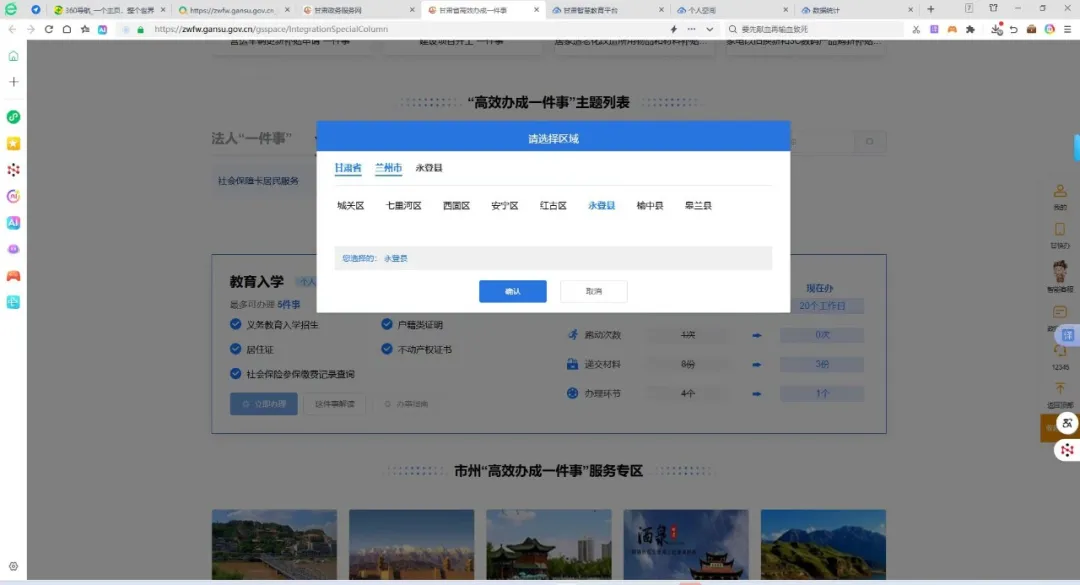This screenshot has height=585, width=1080.
Task: Open the accessibility icon at bottom right
Action: [x=1067, y=423]
